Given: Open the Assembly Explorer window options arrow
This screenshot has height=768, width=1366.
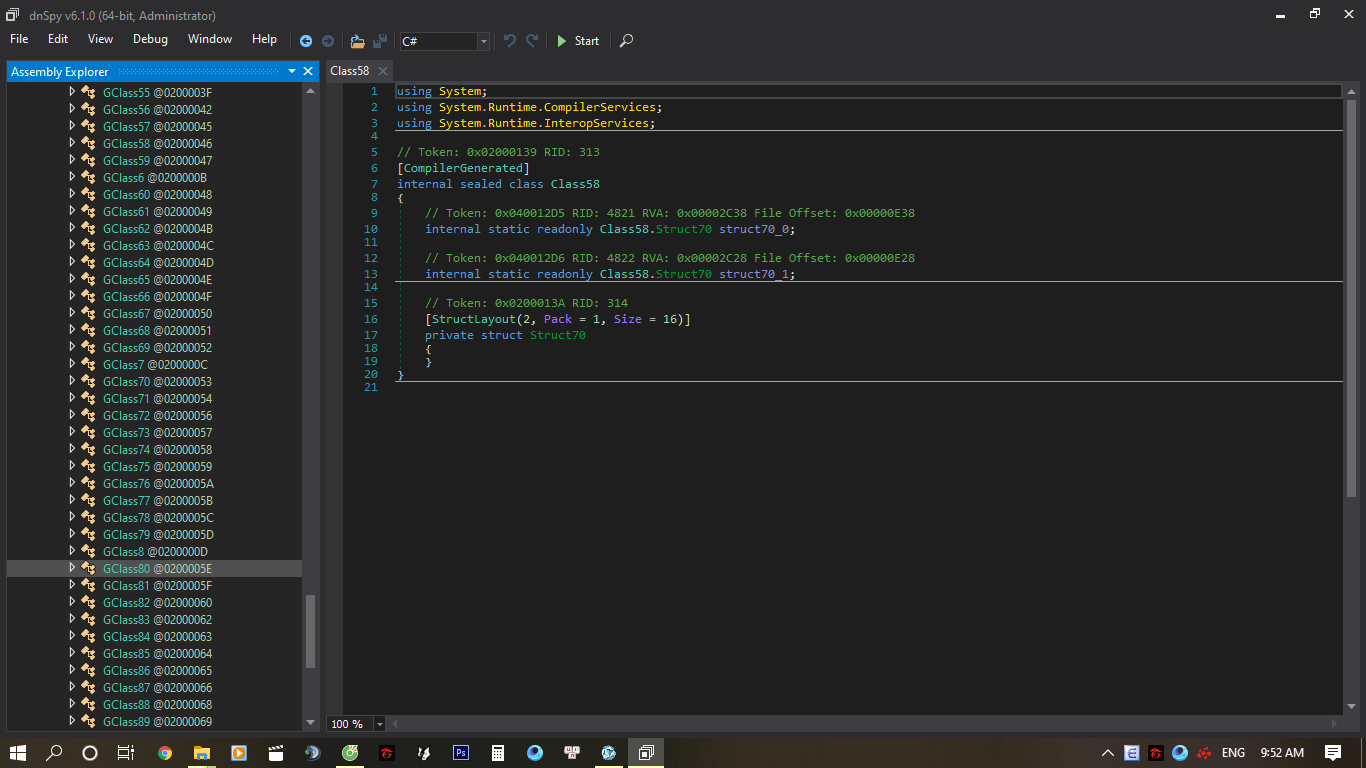Looking at the screenshot, I should tap(292, 71).
